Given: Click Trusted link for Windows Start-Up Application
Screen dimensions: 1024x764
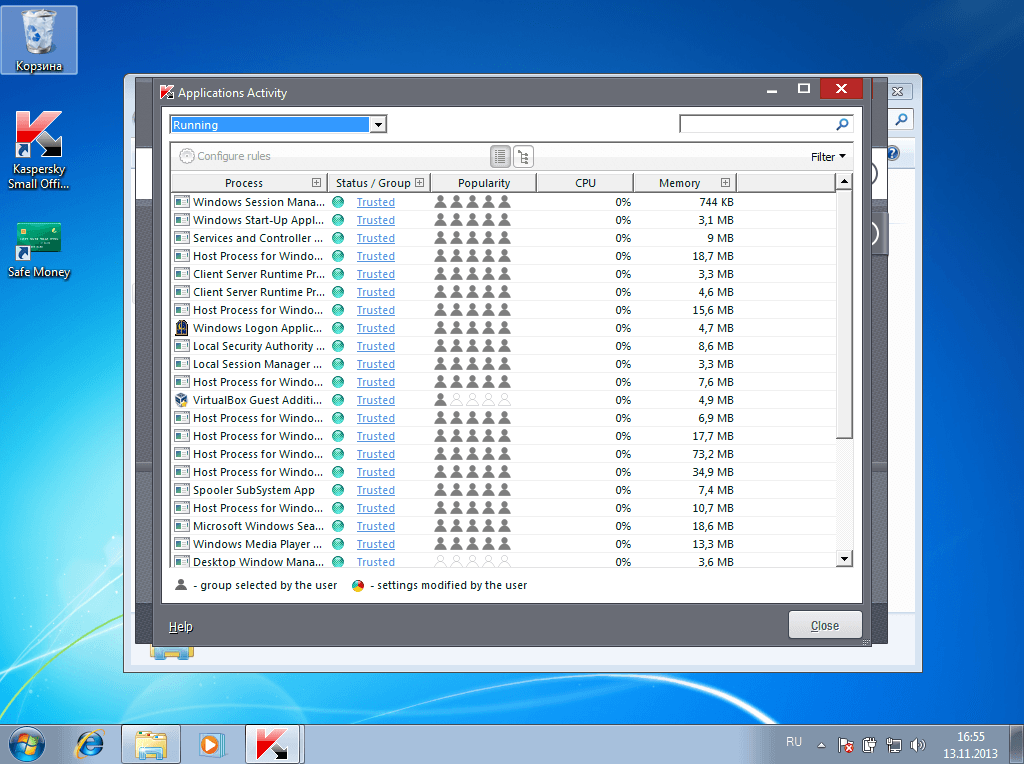Looking at the screenshot, I should (376, 220).
